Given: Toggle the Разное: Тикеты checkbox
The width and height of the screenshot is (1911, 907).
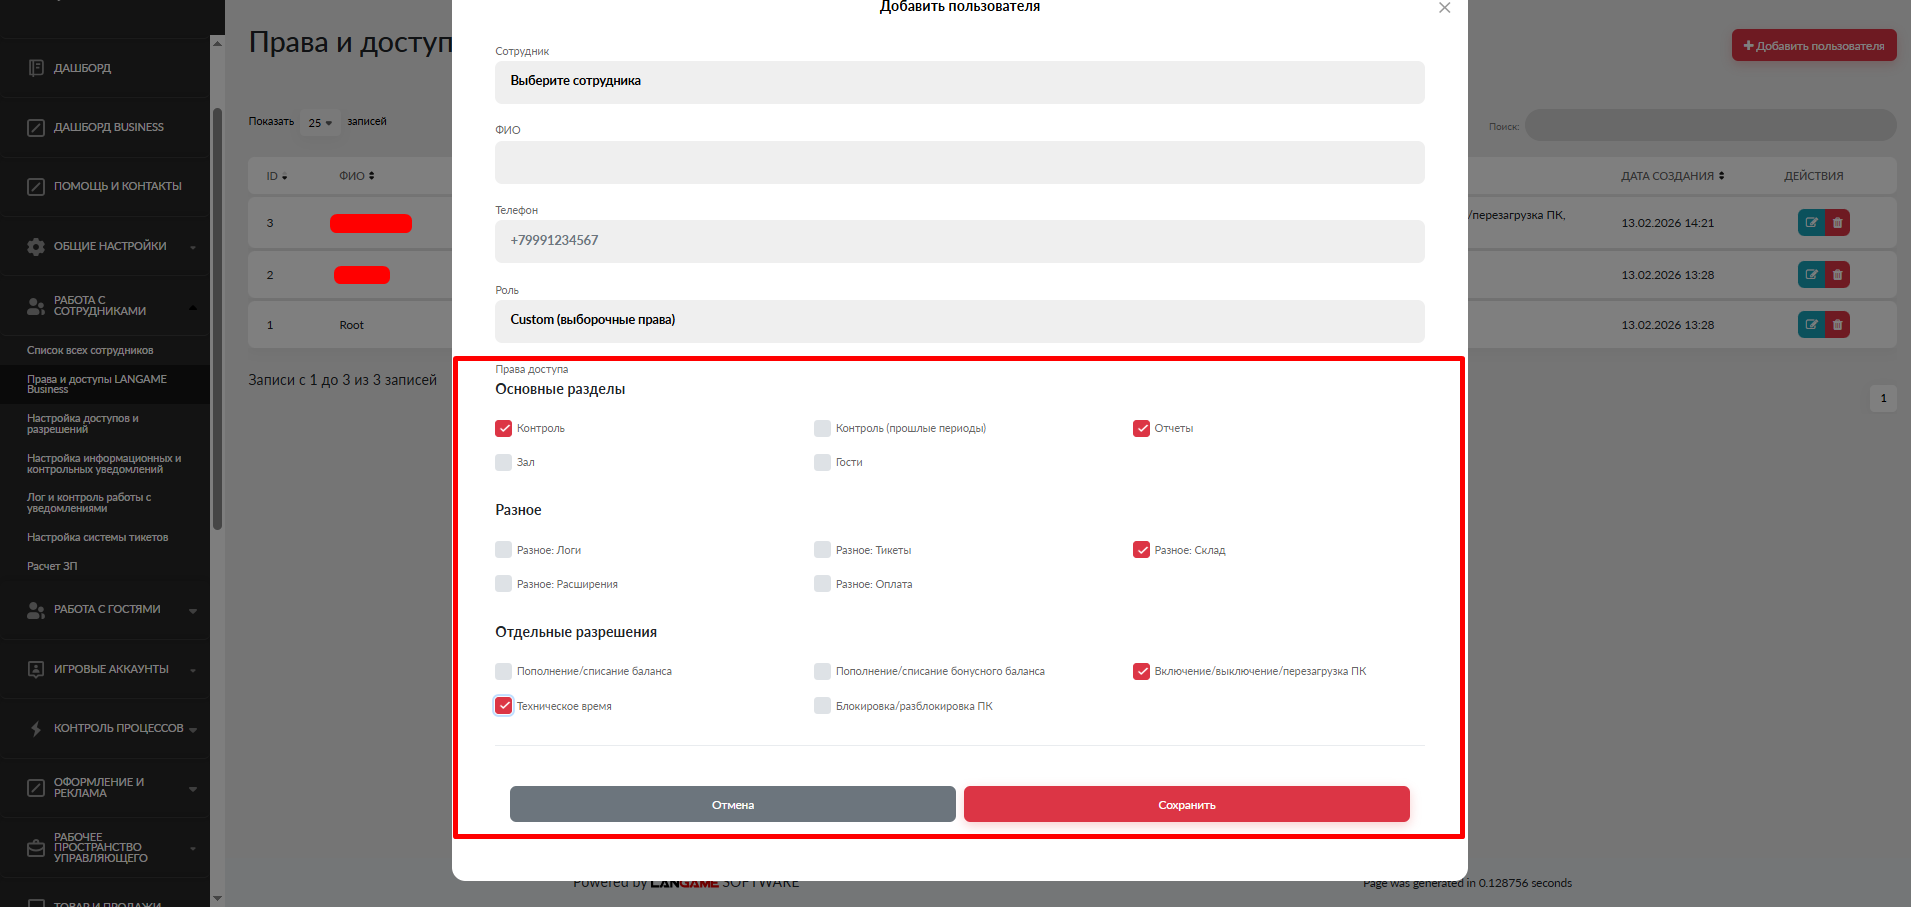Looking at the screenshot, I should (x=822, y=550).
